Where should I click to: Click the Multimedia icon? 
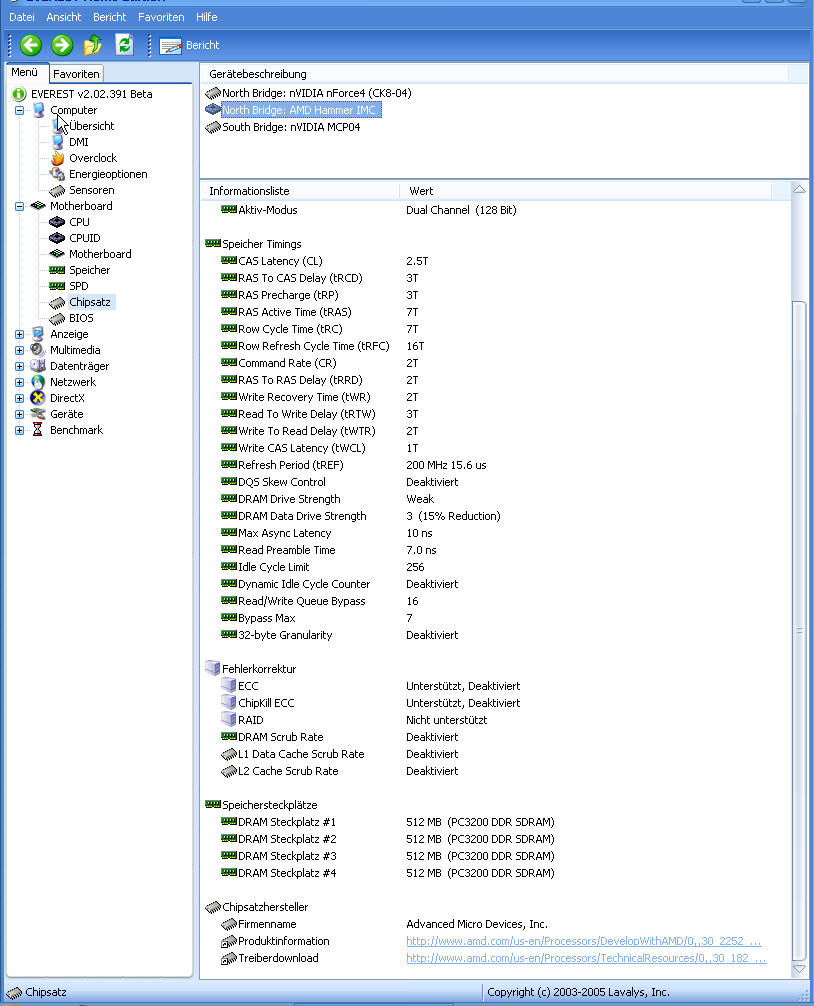click(38, 350)
